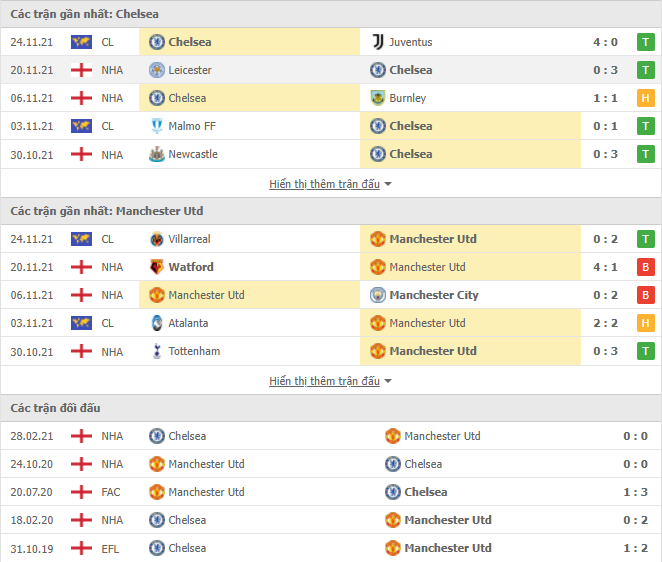Select the 28.02.21 Chelsea vs Manchester Utd head-to-head
The width and height of the screenshot is (662, 562).
[x=331, y=436]
